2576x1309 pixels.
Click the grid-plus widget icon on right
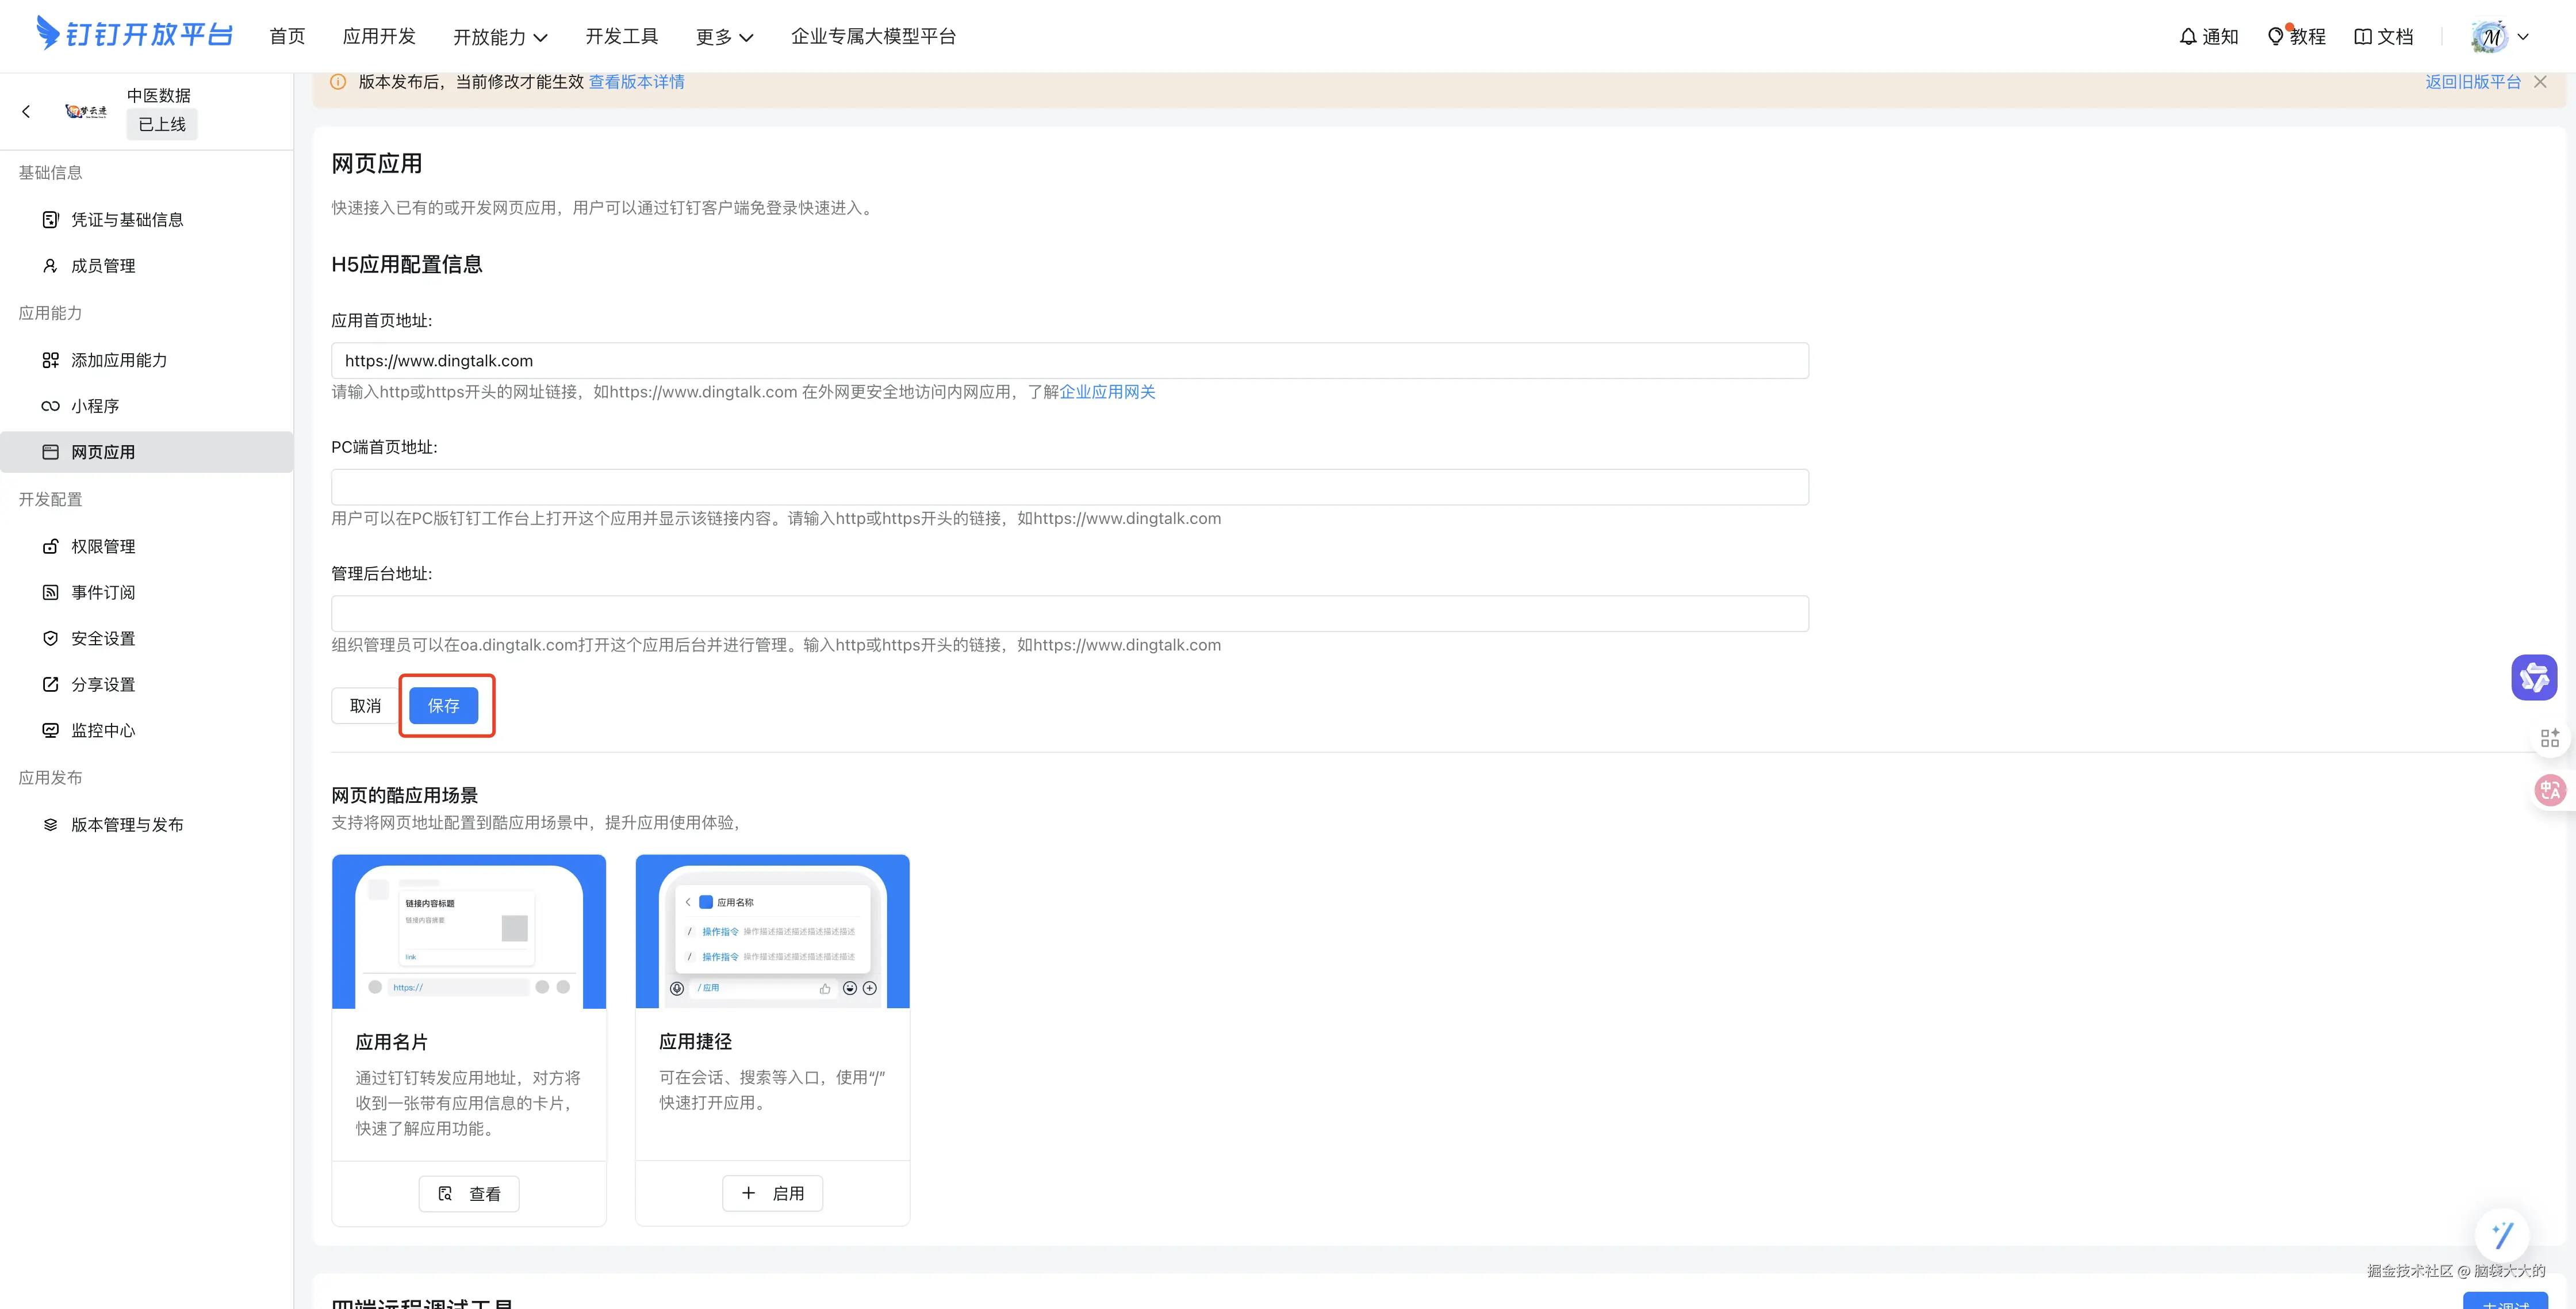click(2549, 738)
